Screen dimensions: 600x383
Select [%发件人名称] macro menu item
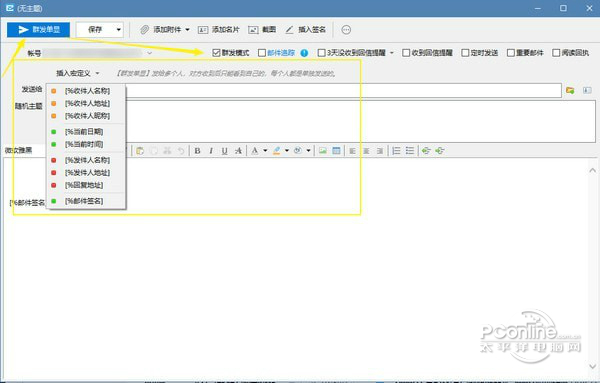click(86, 160)
